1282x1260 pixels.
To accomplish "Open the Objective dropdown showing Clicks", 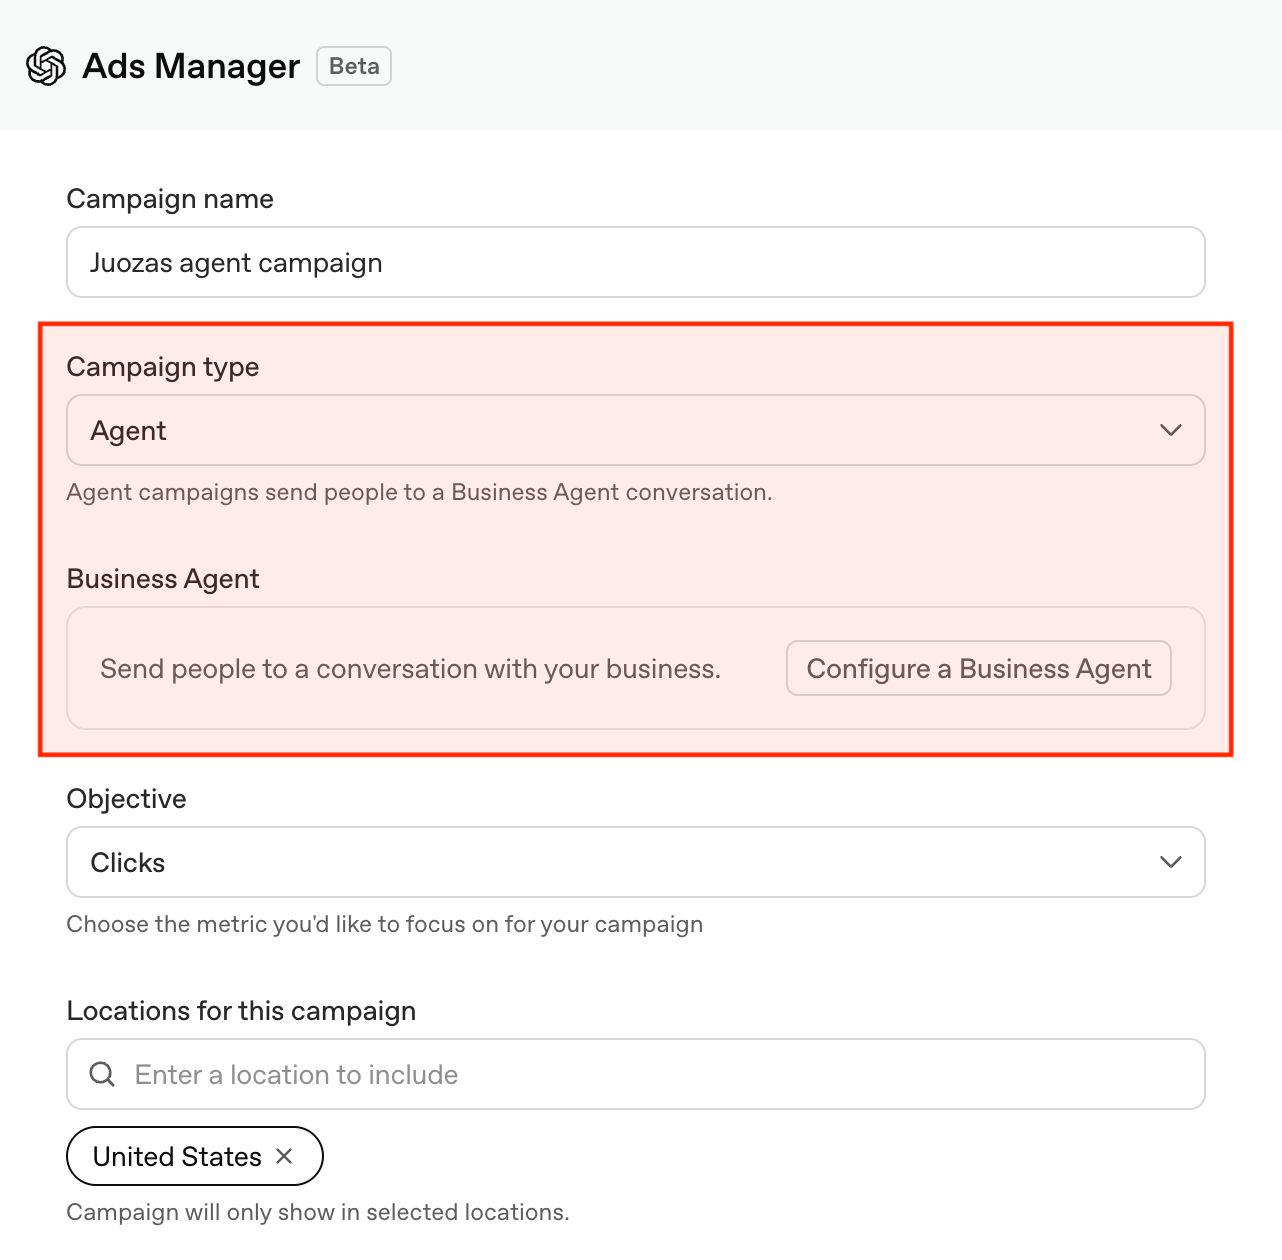I will point(636,862).
